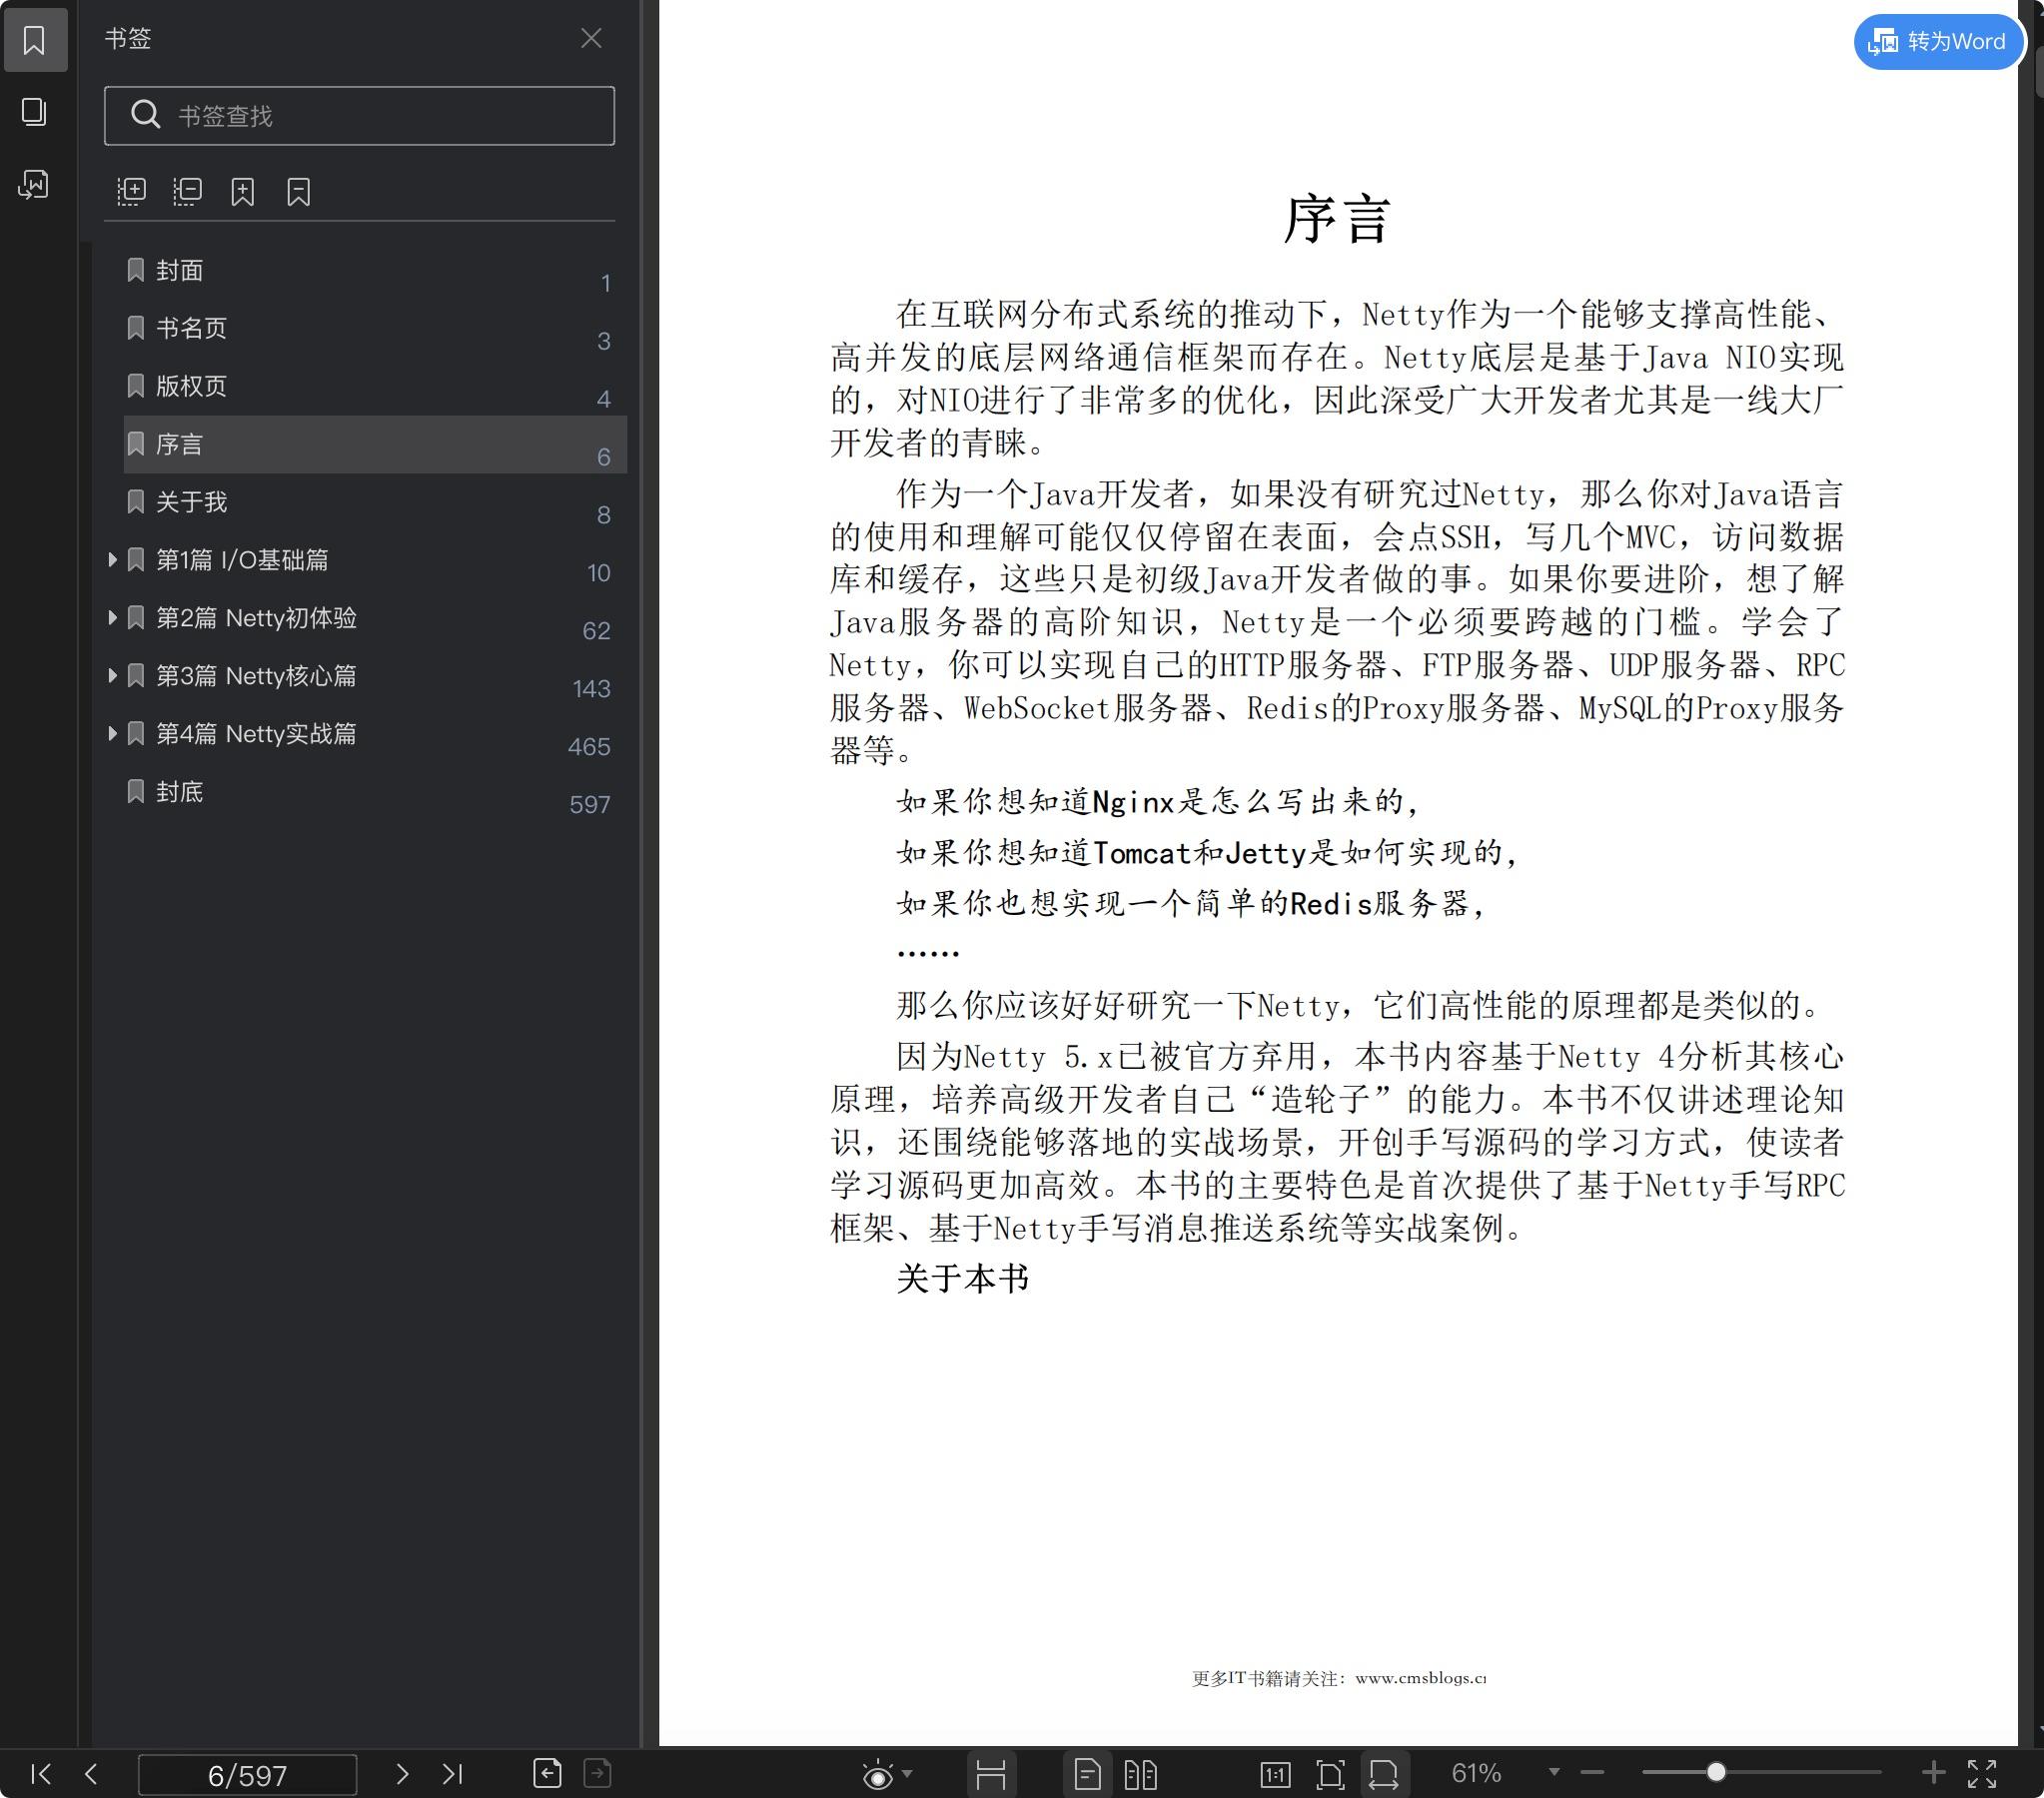Click the page number field 6/597
Viewport: 2044px width, 1798px height.
(247, 1775)
